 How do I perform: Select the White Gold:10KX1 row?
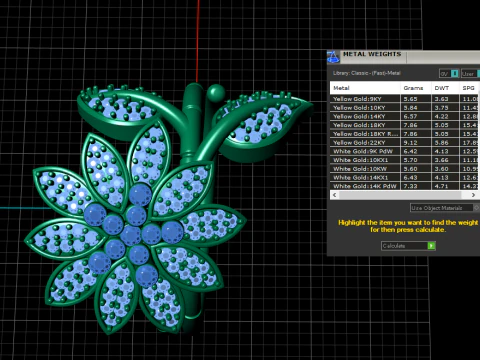(405, 160)
